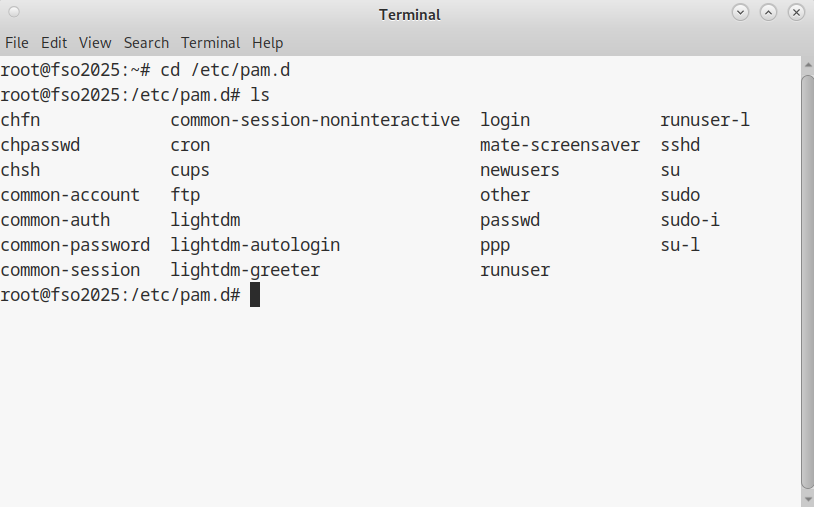
Task: Click the lightdm-autologin entry in listing
Action: 255,245
